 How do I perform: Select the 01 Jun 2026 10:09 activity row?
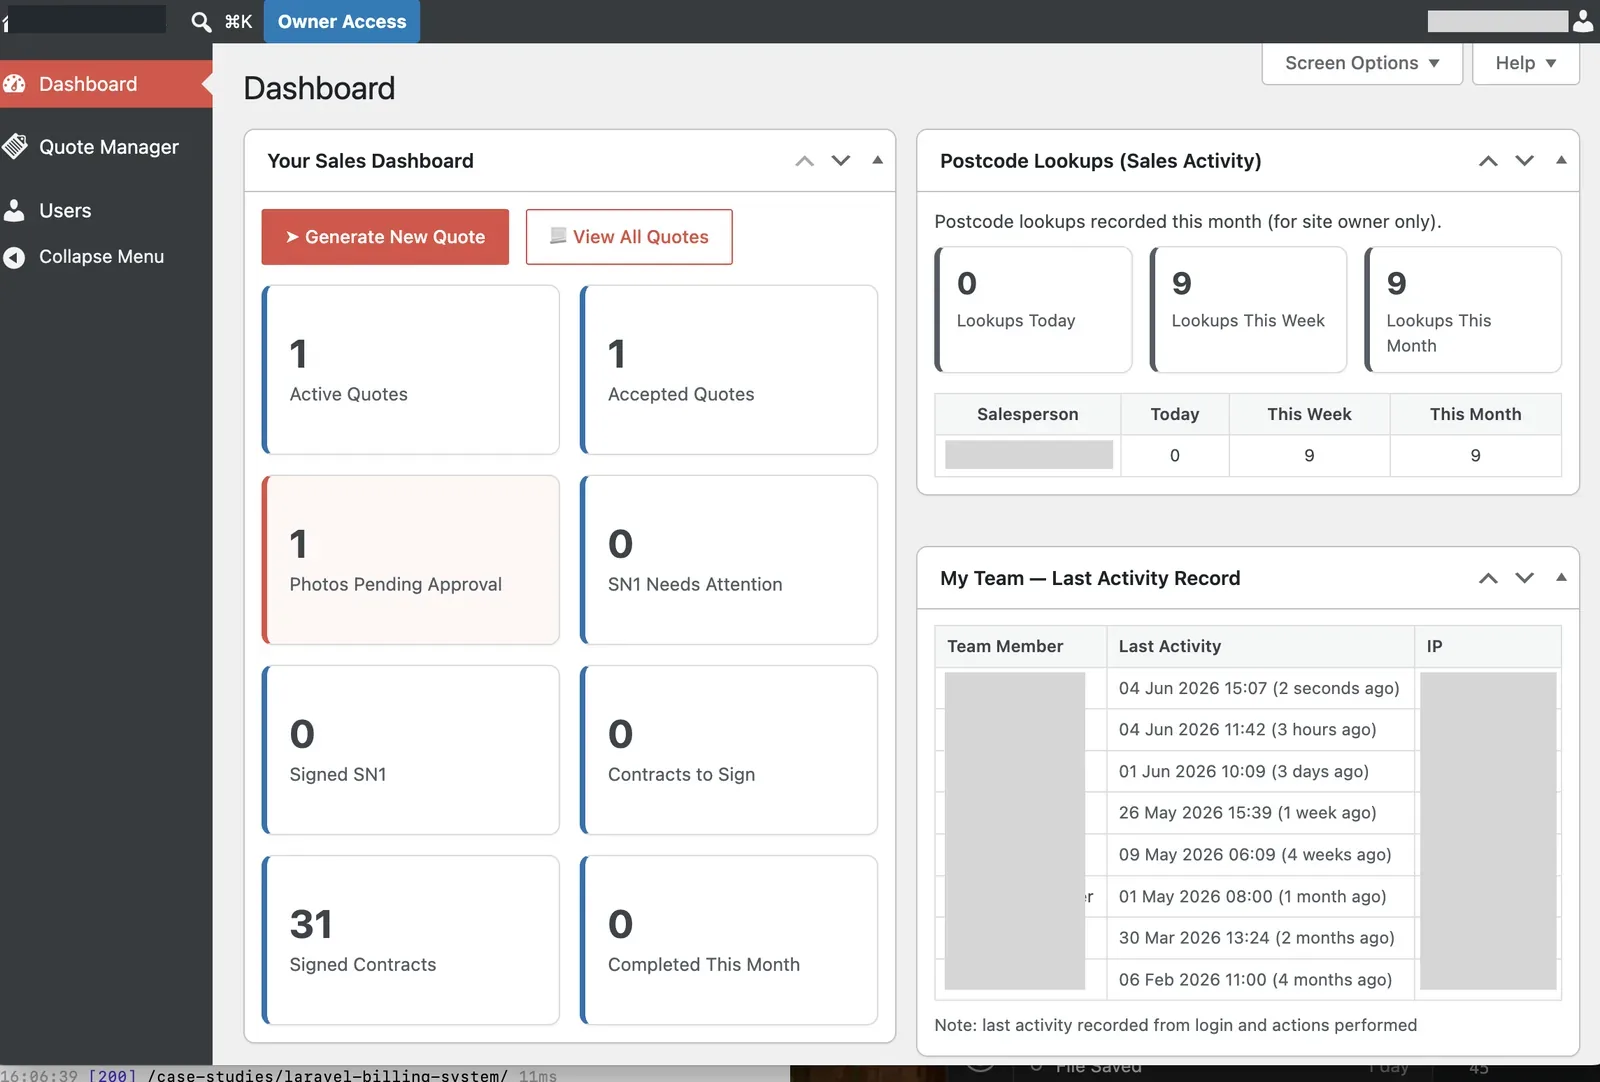tap(1248, 771)
